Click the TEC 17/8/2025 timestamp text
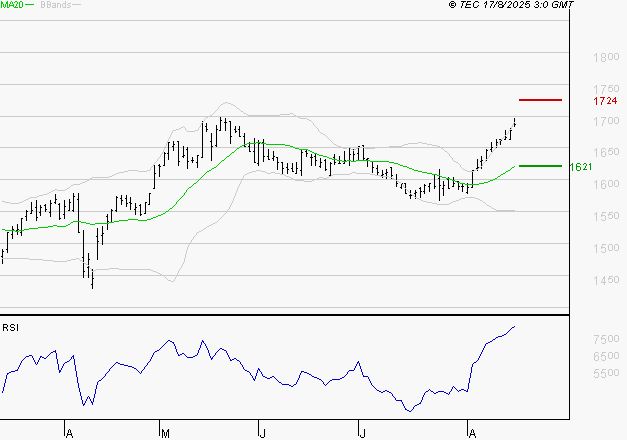This screenshot has width=627, height=440. (511, 5)
